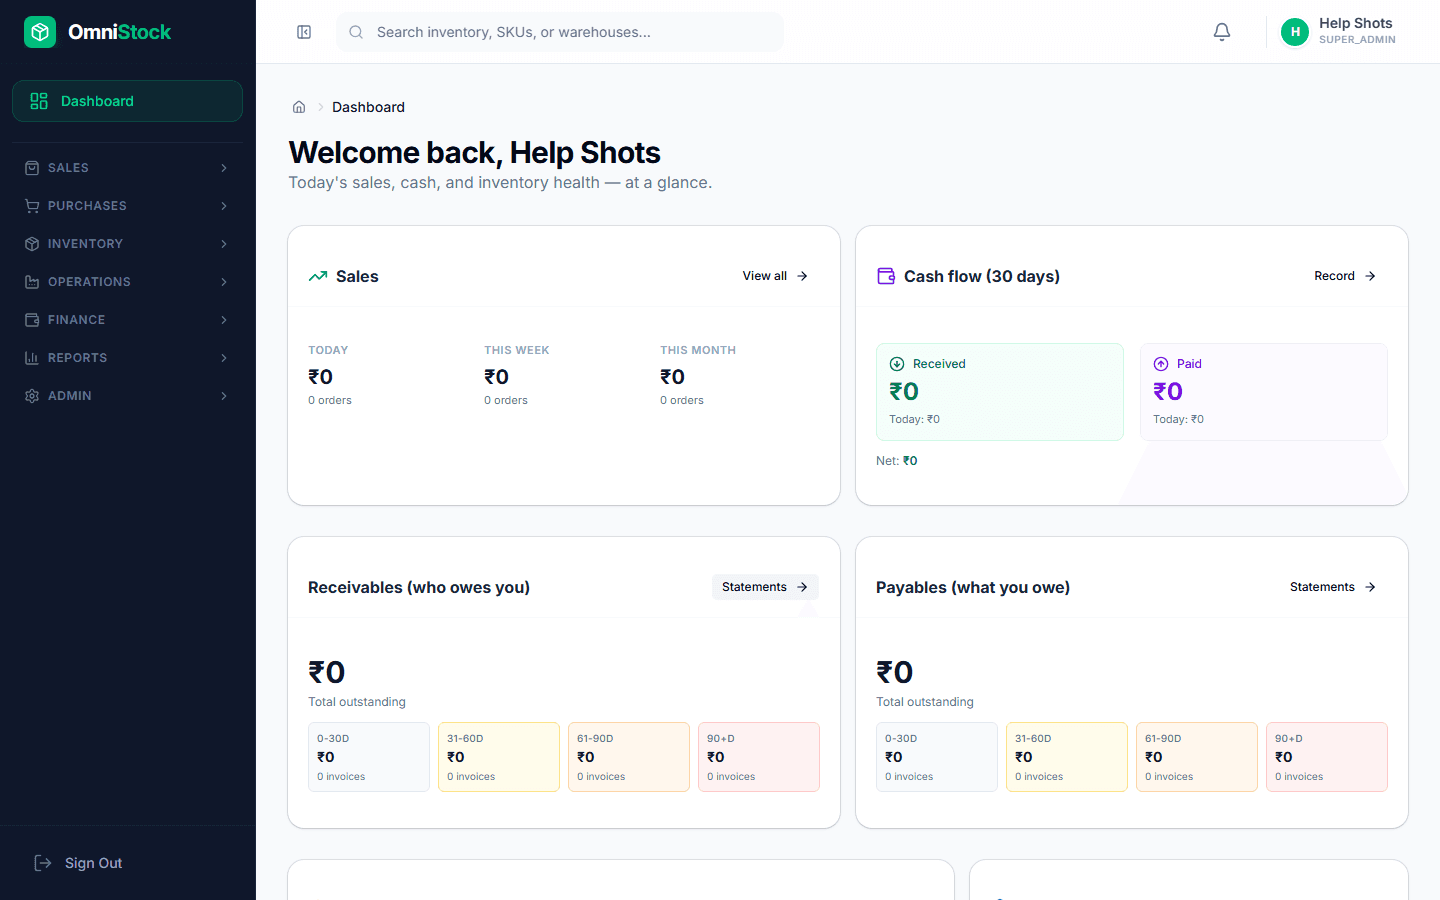This screenshot has width=1440, height=900.
Task: Open the OPERATIONS sidebar section
Action: pyautogui.click(x=127, y=282)
